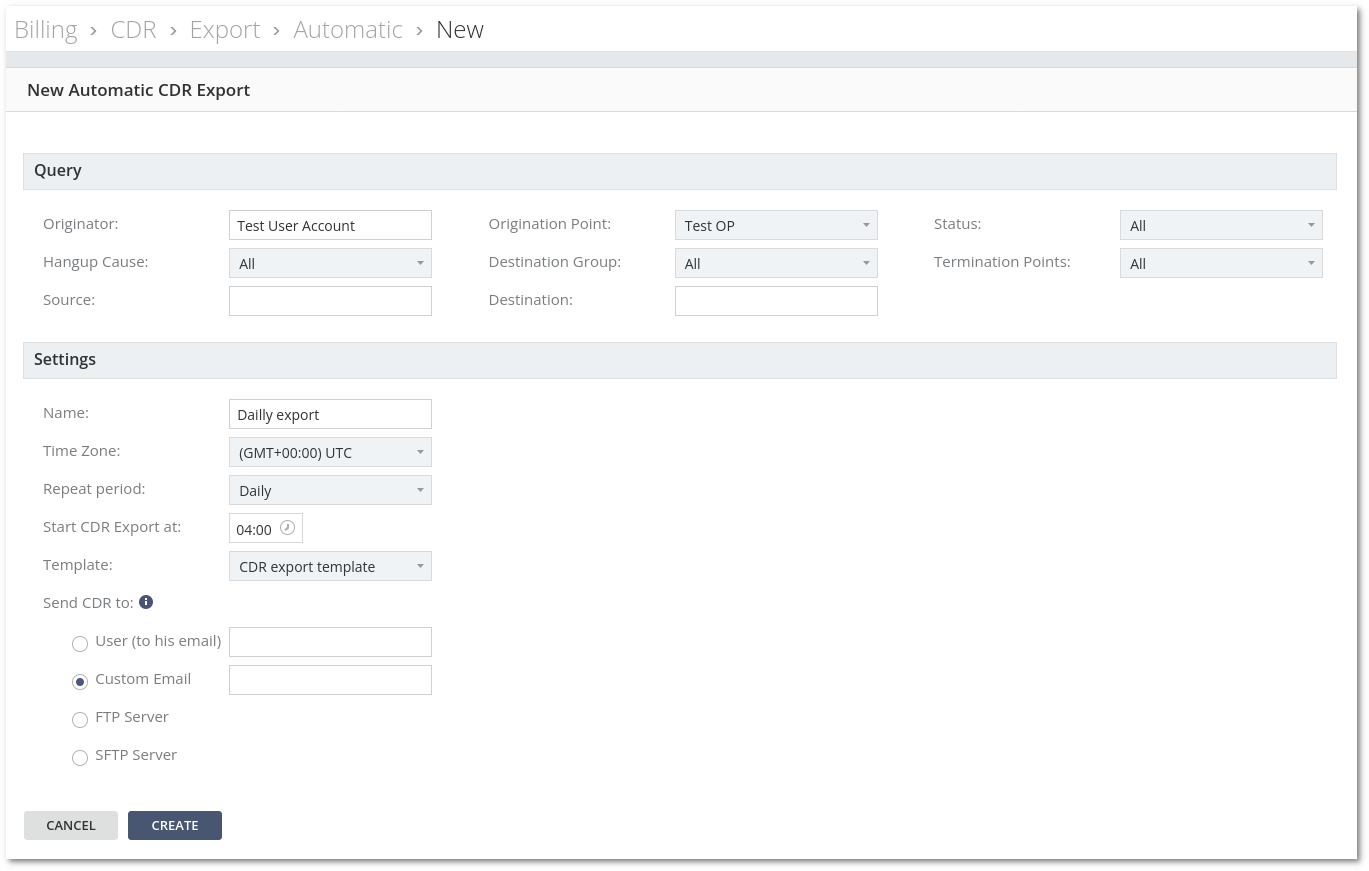
Task: Expand the Status dropdown
Action: click(1220, 226)
